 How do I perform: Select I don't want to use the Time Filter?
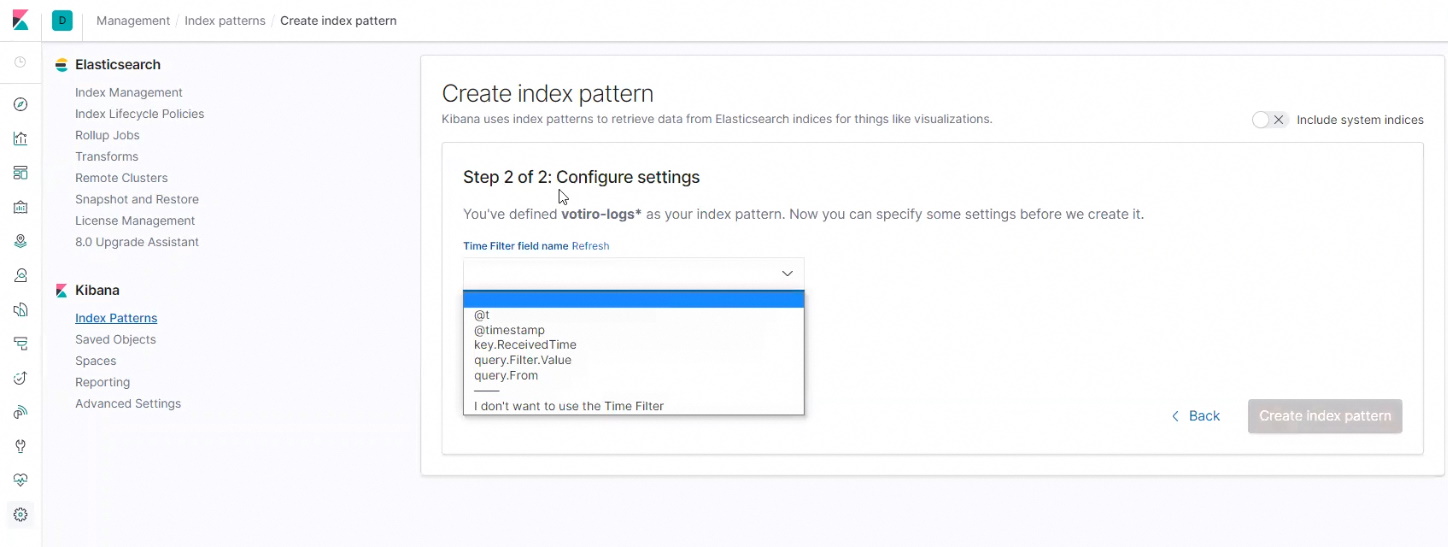[633, 406]
